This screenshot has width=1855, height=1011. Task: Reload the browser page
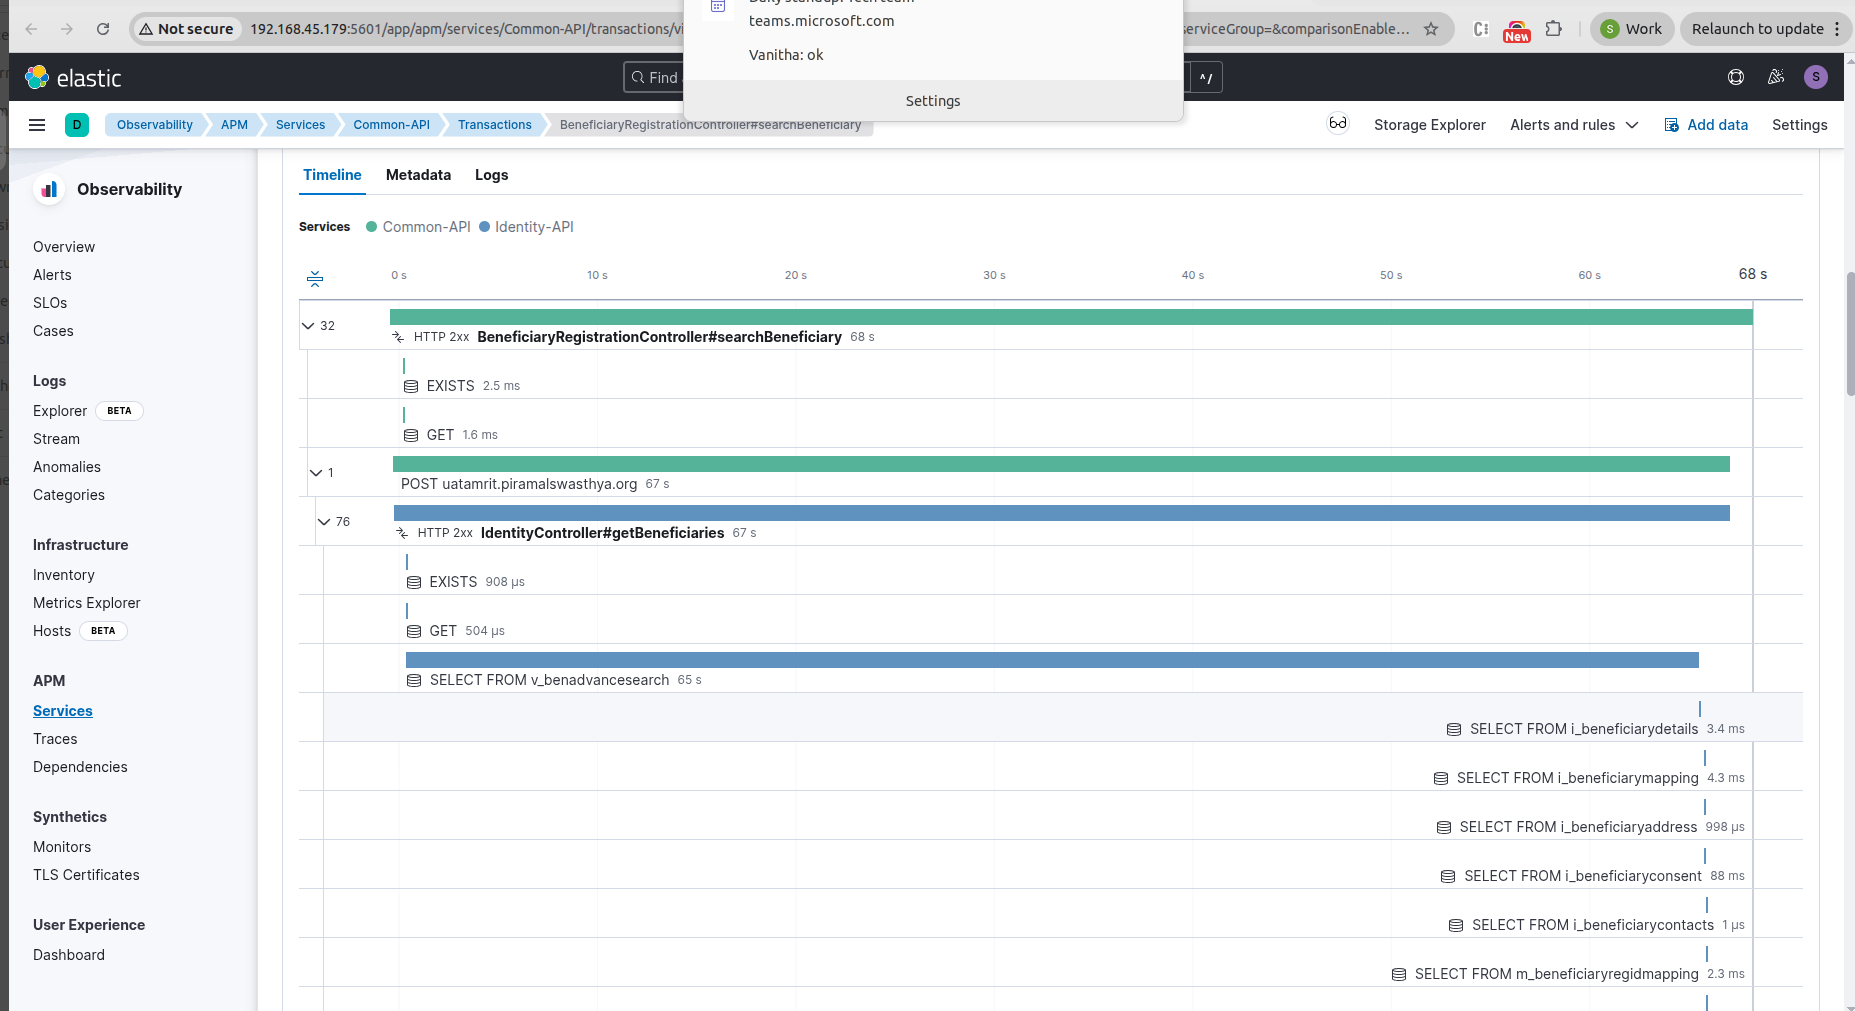[x=103, y=29]
